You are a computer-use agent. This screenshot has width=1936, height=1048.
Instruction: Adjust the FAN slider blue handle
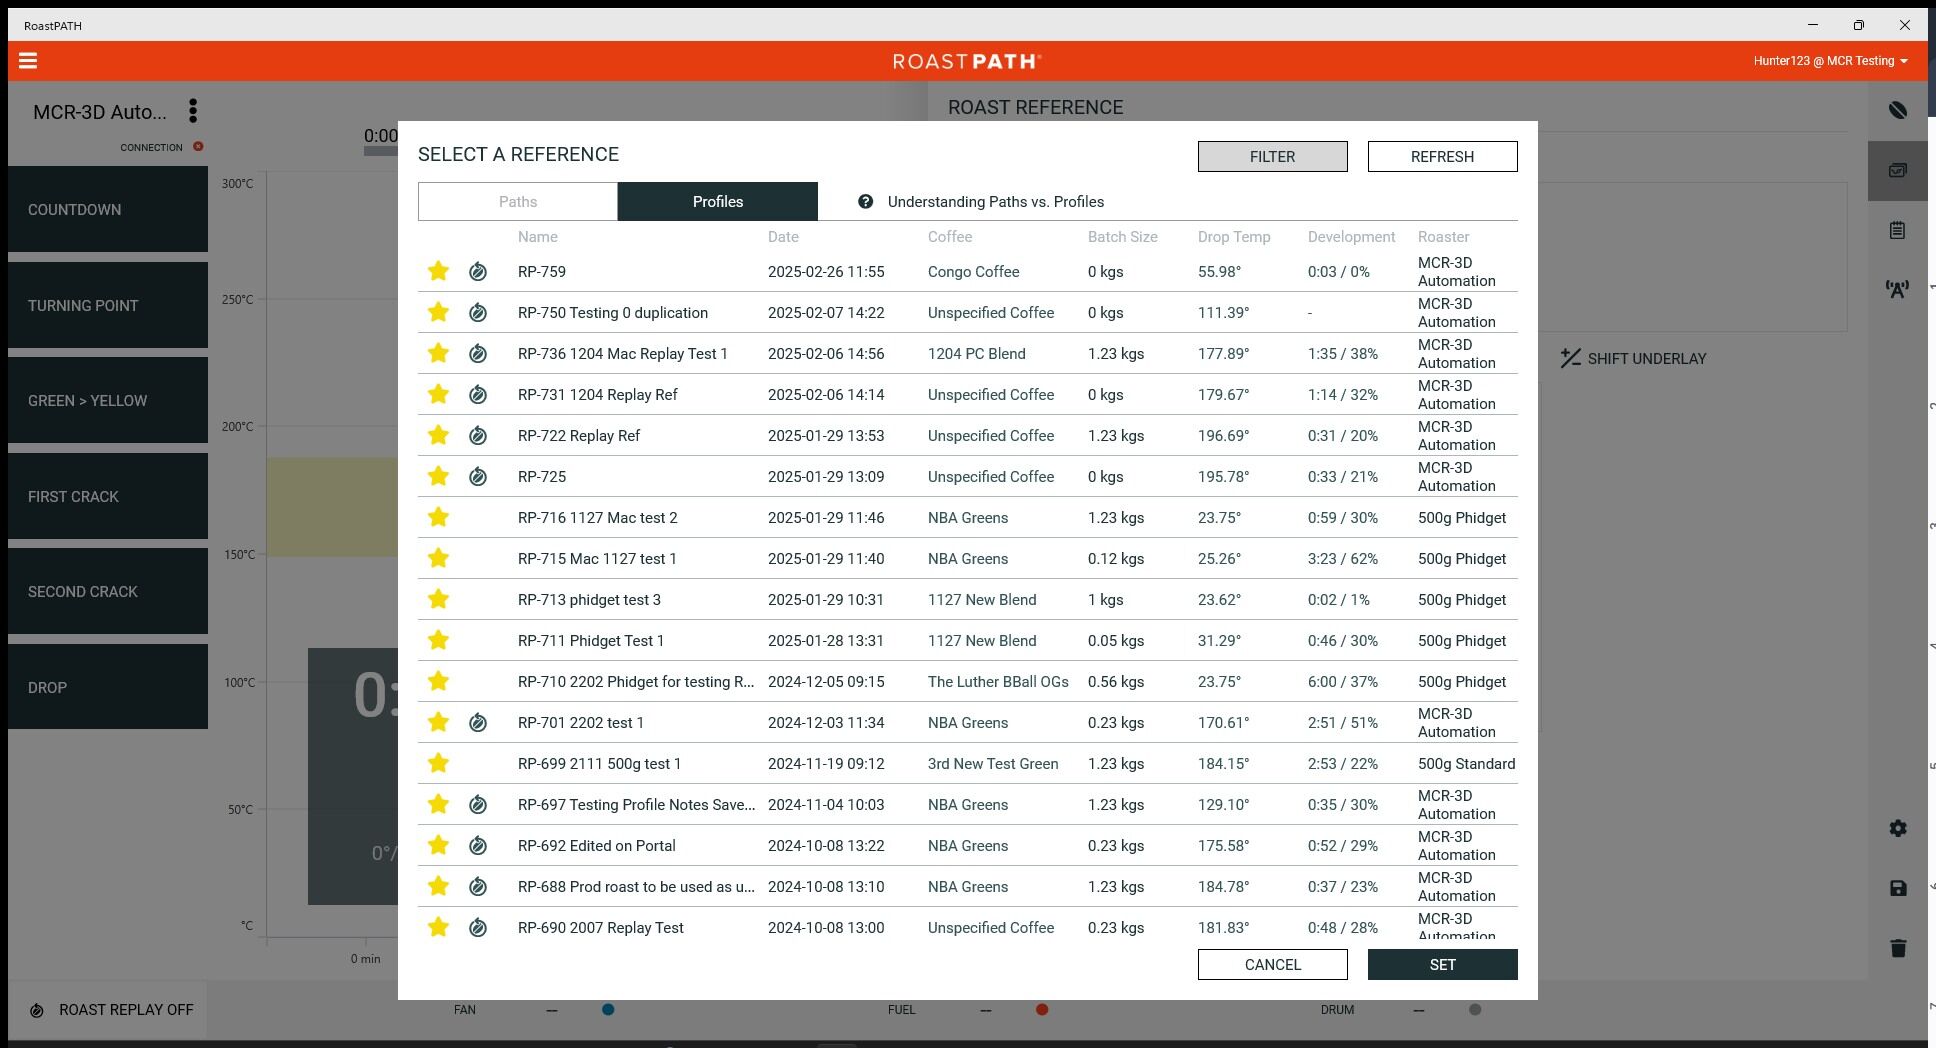(608, 1010)
